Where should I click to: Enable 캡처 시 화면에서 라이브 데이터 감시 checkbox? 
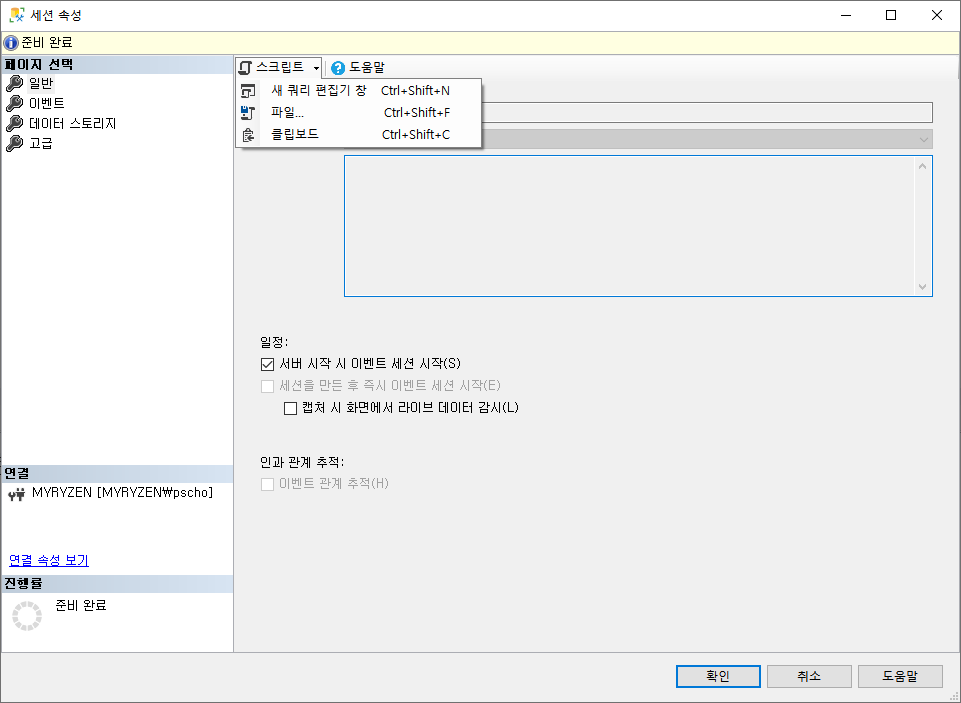click(291, 408)
